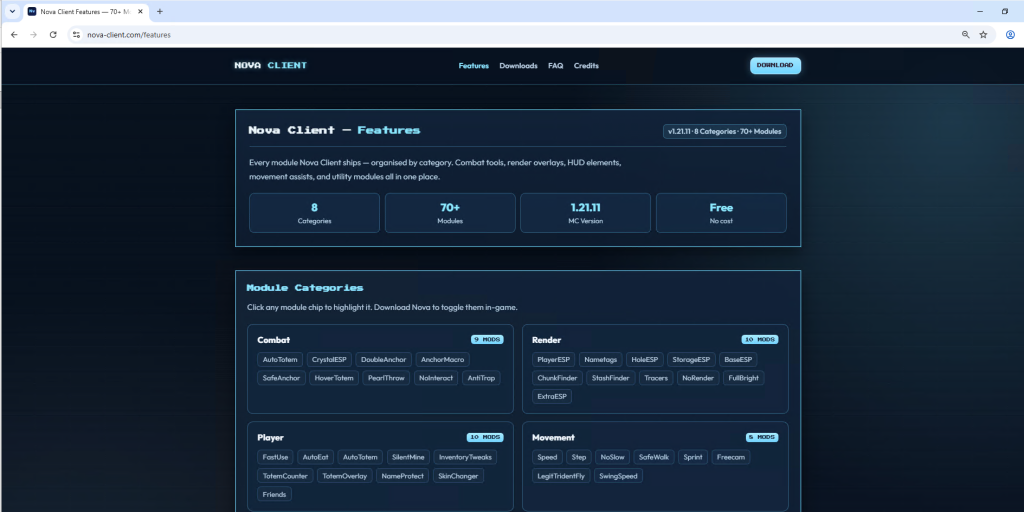Highlight the AntiTrap module chip
Viewport: 1024px width, 512px height.
(x=481, y=378)
